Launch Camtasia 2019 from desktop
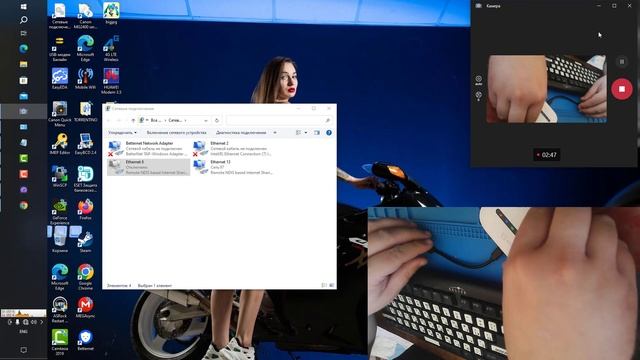 click(60, 342)
